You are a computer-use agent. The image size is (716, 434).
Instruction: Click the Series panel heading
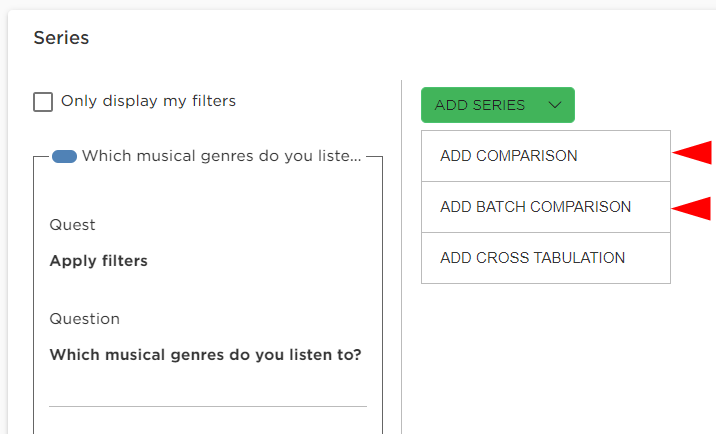click(x=61, y=38)
